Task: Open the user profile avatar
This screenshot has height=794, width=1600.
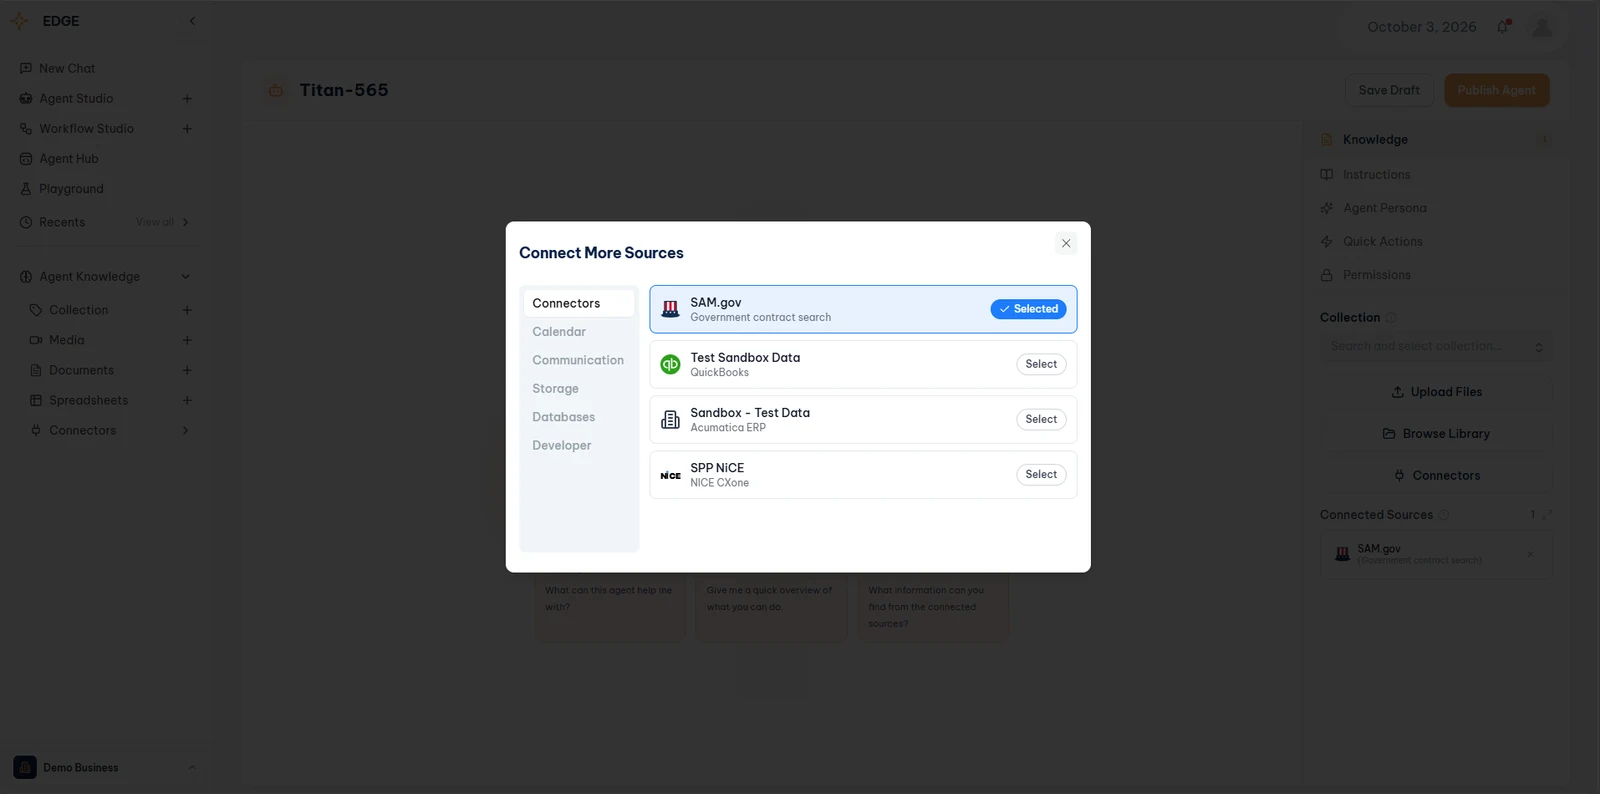Action: [1542, 27]
